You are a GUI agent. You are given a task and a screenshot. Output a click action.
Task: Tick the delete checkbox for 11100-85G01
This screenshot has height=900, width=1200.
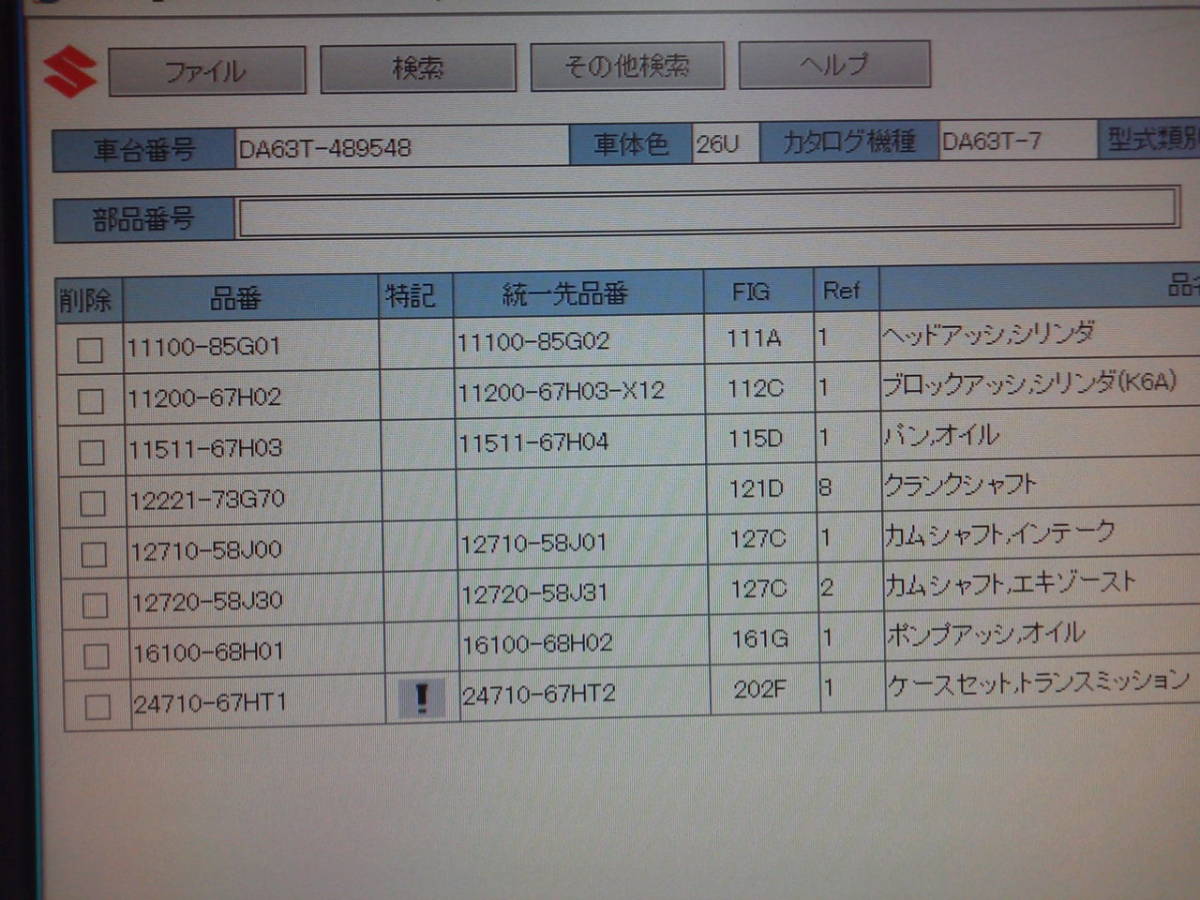(90, 349)
